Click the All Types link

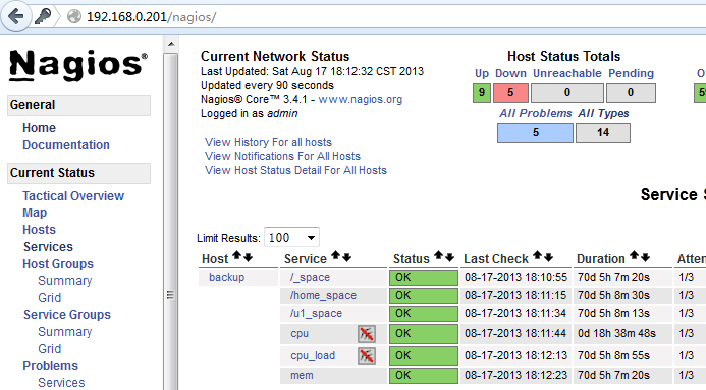603,113
